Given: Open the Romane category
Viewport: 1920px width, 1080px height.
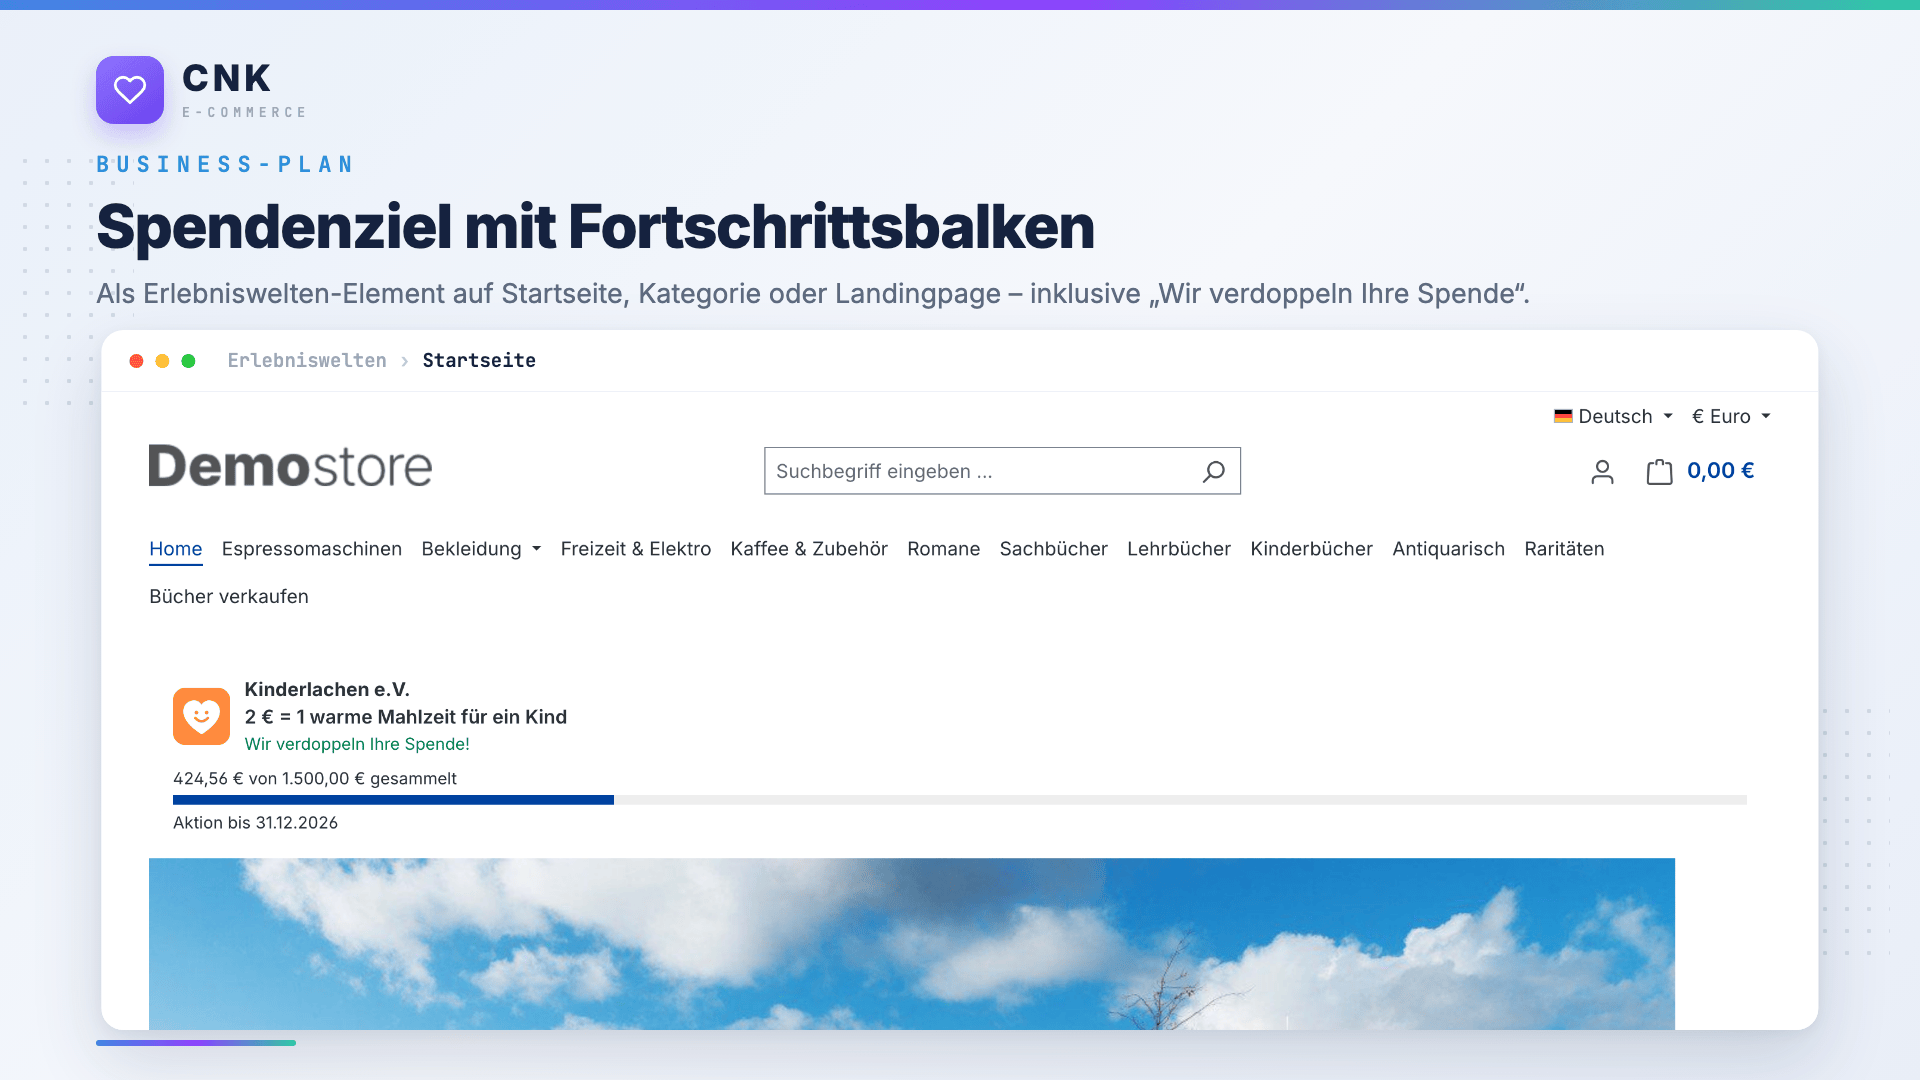Looking at the screenshot, I should coord(944,549).
